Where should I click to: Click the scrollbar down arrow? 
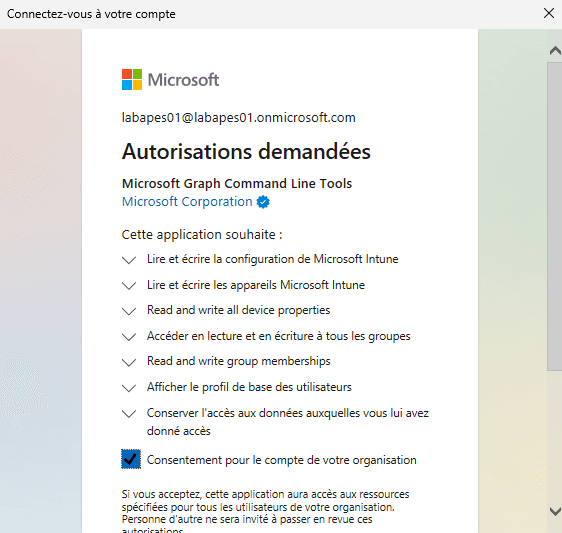(x=555, y=511)
